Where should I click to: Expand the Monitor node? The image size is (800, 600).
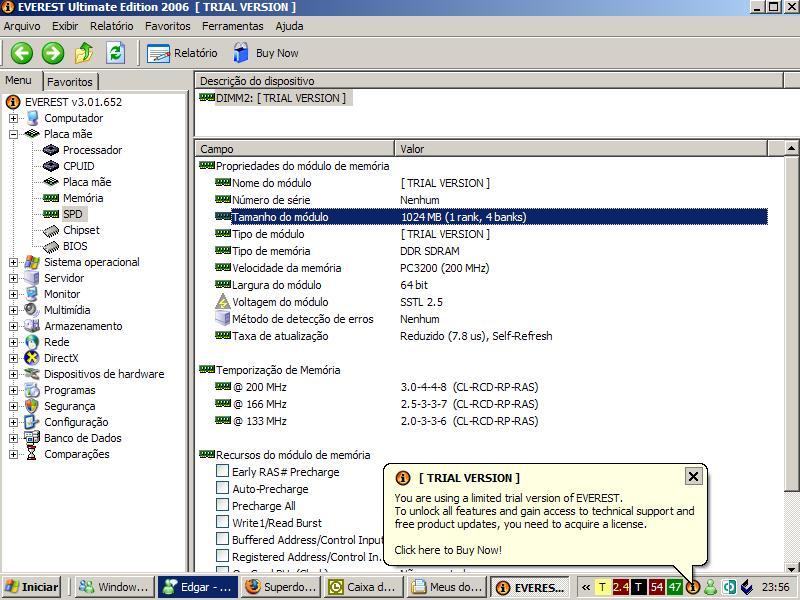[x=13, y=294]
